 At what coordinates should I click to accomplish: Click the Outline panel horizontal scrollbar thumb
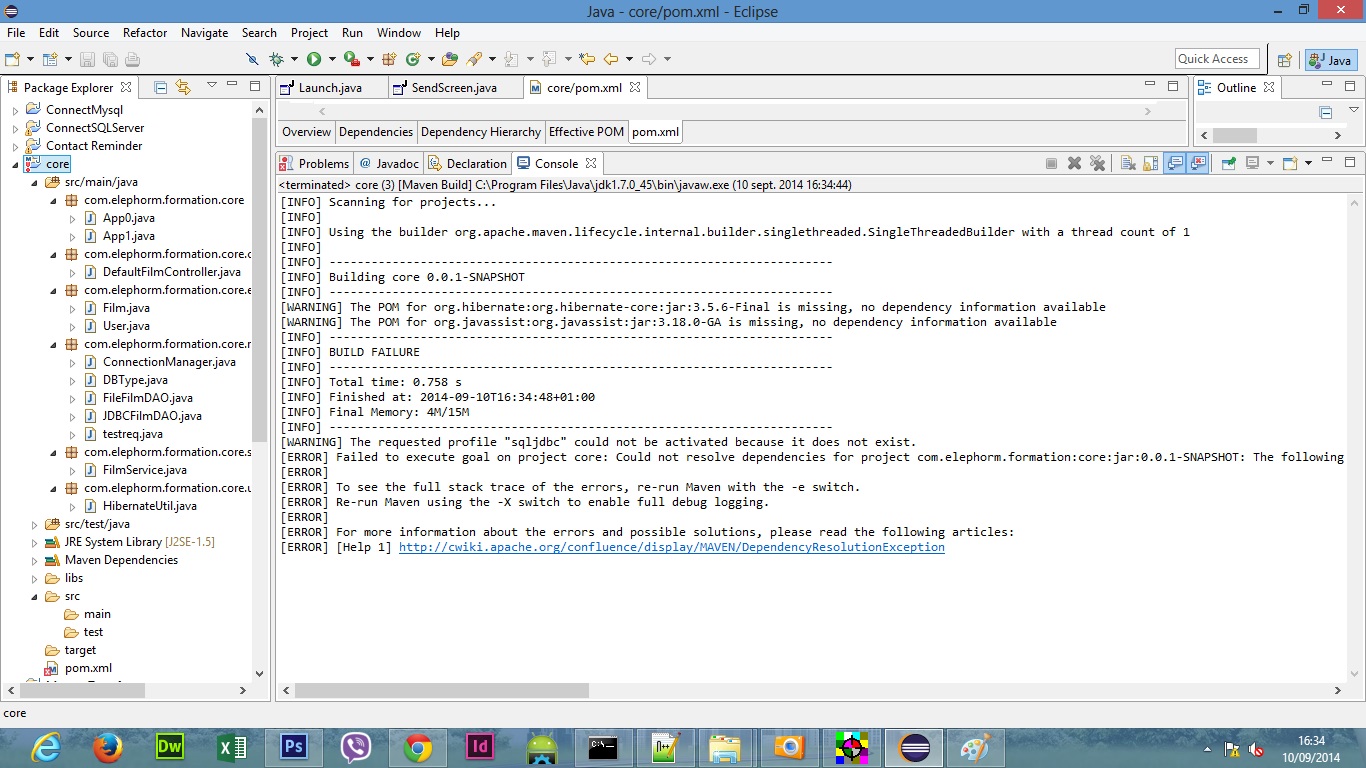[x=1235, y=135]
